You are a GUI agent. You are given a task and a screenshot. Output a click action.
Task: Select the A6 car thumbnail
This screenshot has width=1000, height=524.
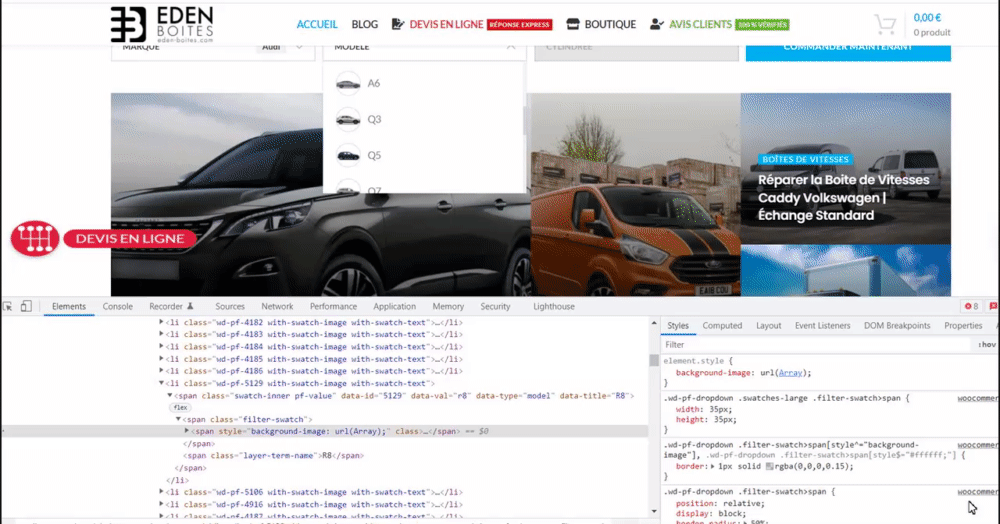pyautogui.click(x=348, y=84)
